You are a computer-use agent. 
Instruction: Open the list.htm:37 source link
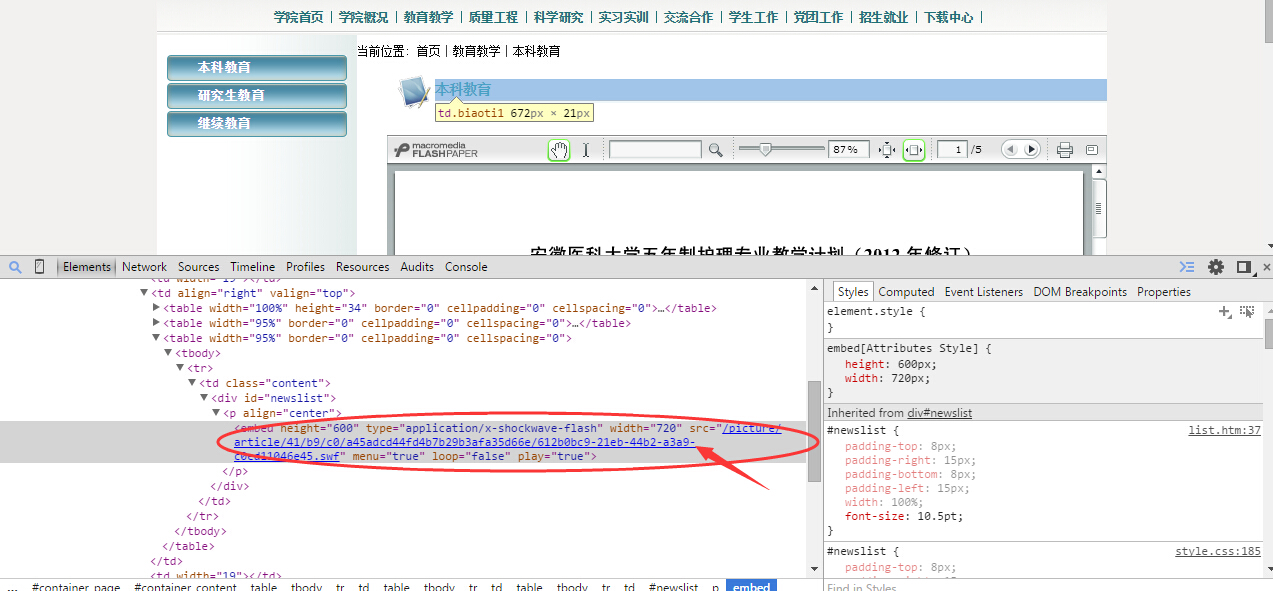point(1224,430)
